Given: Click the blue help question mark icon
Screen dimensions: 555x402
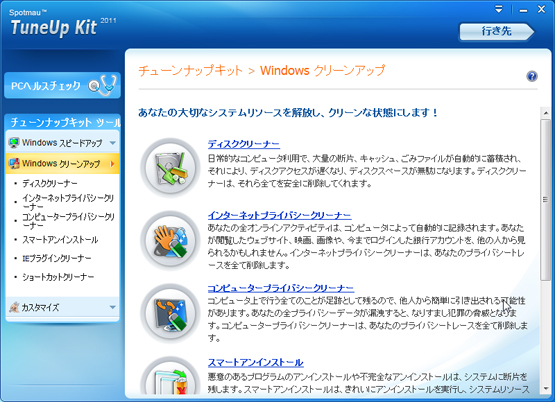Looking at the screenshot, I should (x=532, y=76).
